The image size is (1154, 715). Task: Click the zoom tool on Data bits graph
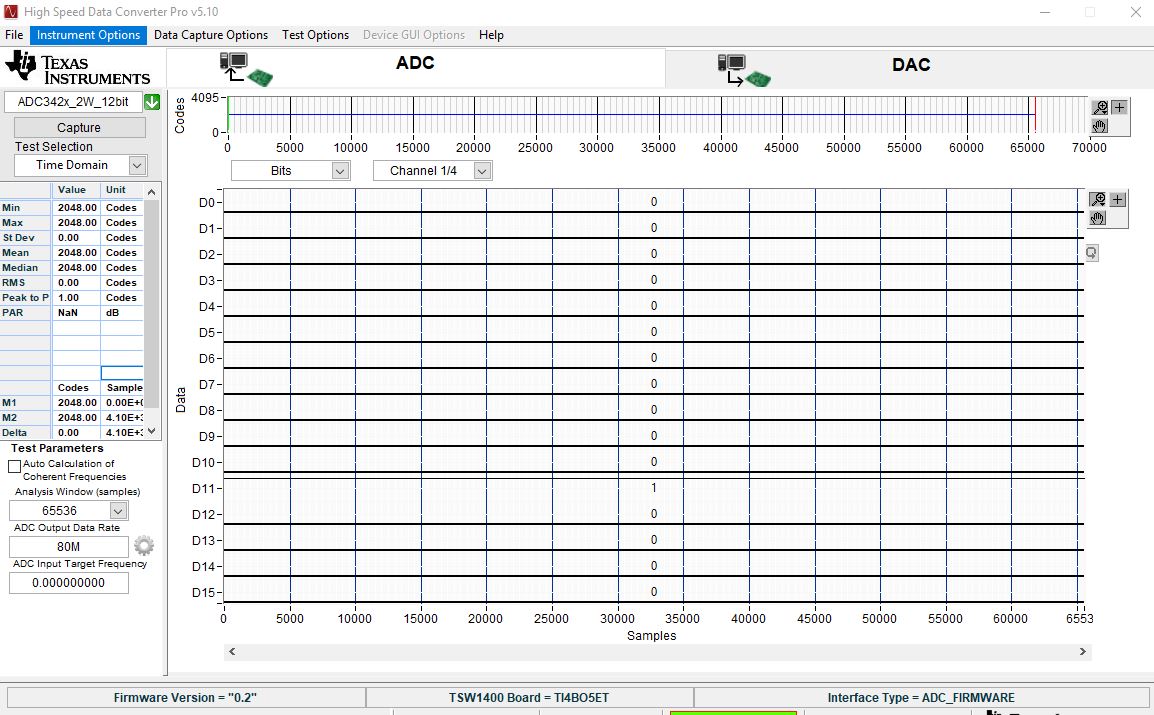(1097, 199)
